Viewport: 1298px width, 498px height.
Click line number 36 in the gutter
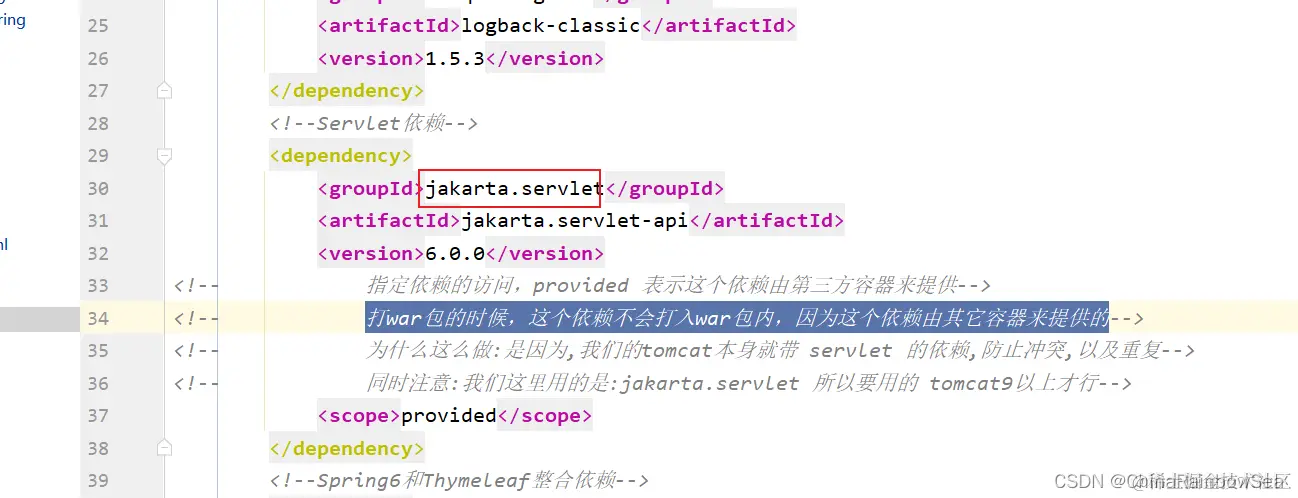click(x=98, y=383)
